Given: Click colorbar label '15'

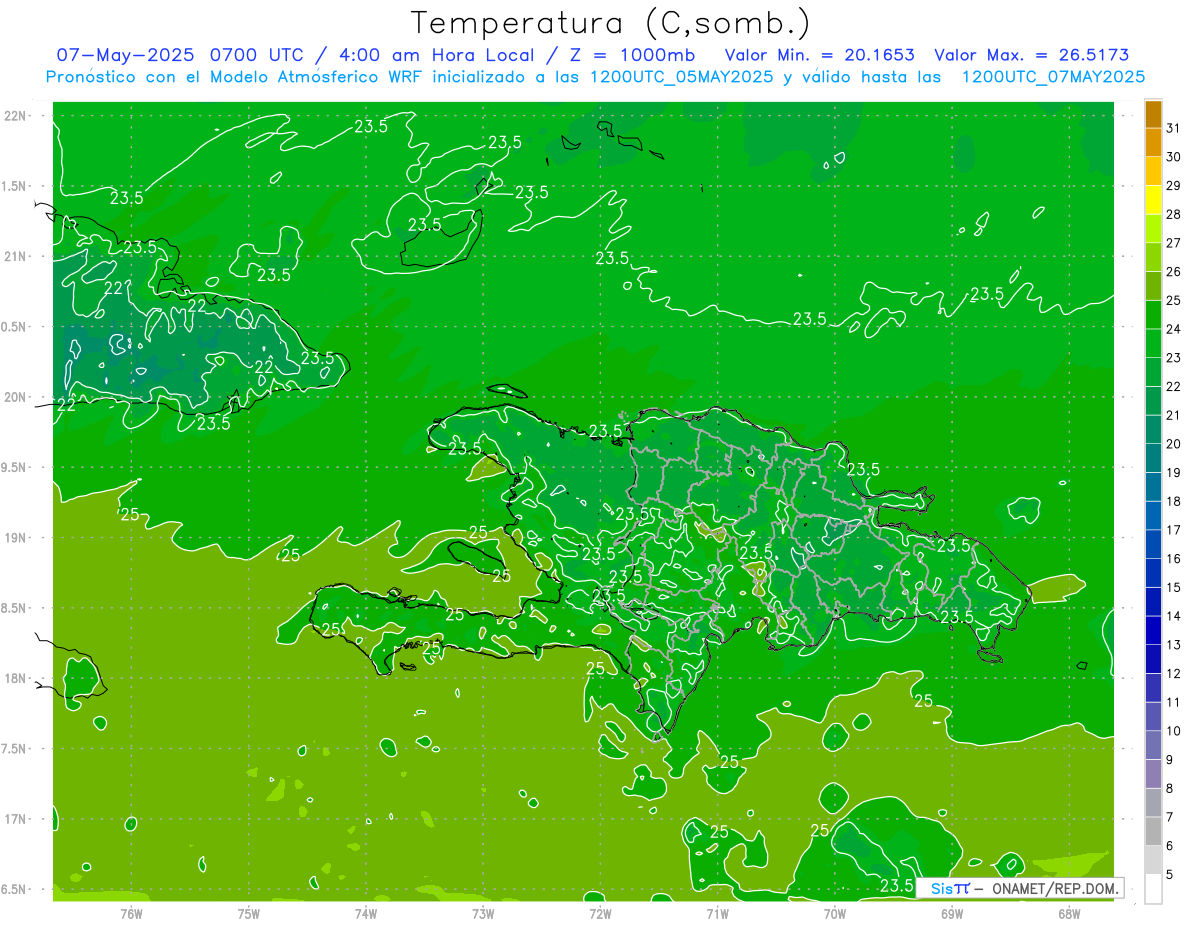Looking at the screenshot, I should coord(1173,588).
